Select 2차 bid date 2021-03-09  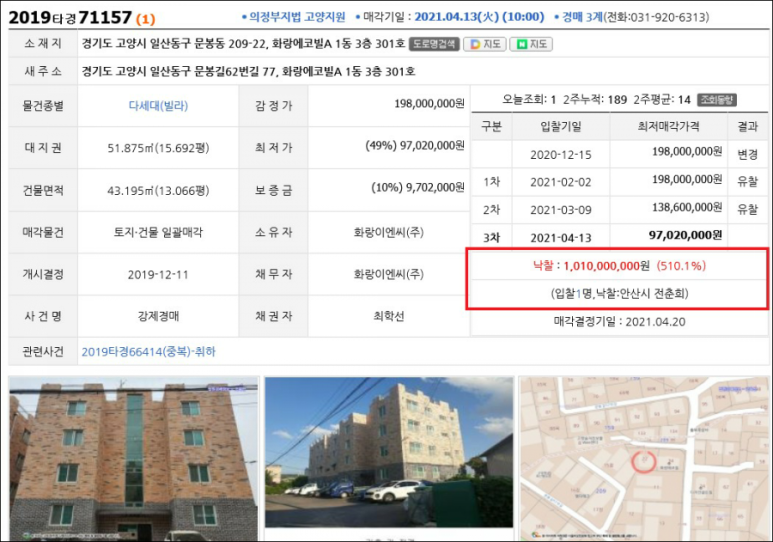coord(561,210)
